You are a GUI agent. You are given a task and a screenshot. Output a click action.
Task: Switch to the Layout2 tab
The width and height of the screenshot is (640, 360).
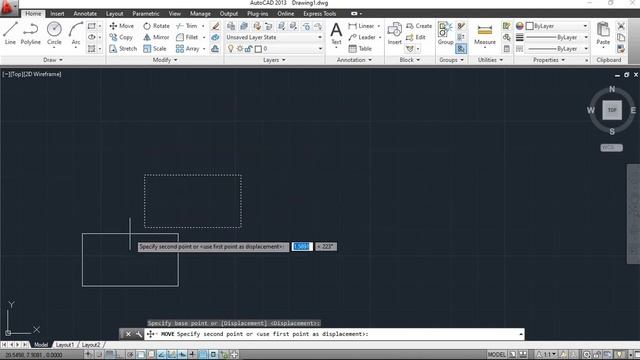tap(91, 345)
